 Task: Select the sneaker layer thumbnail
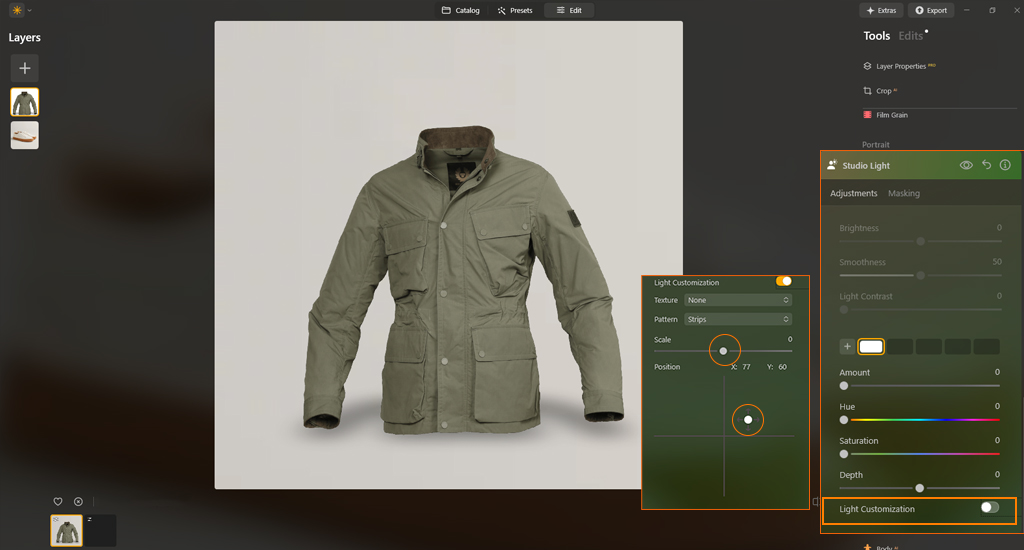(25, 135)
